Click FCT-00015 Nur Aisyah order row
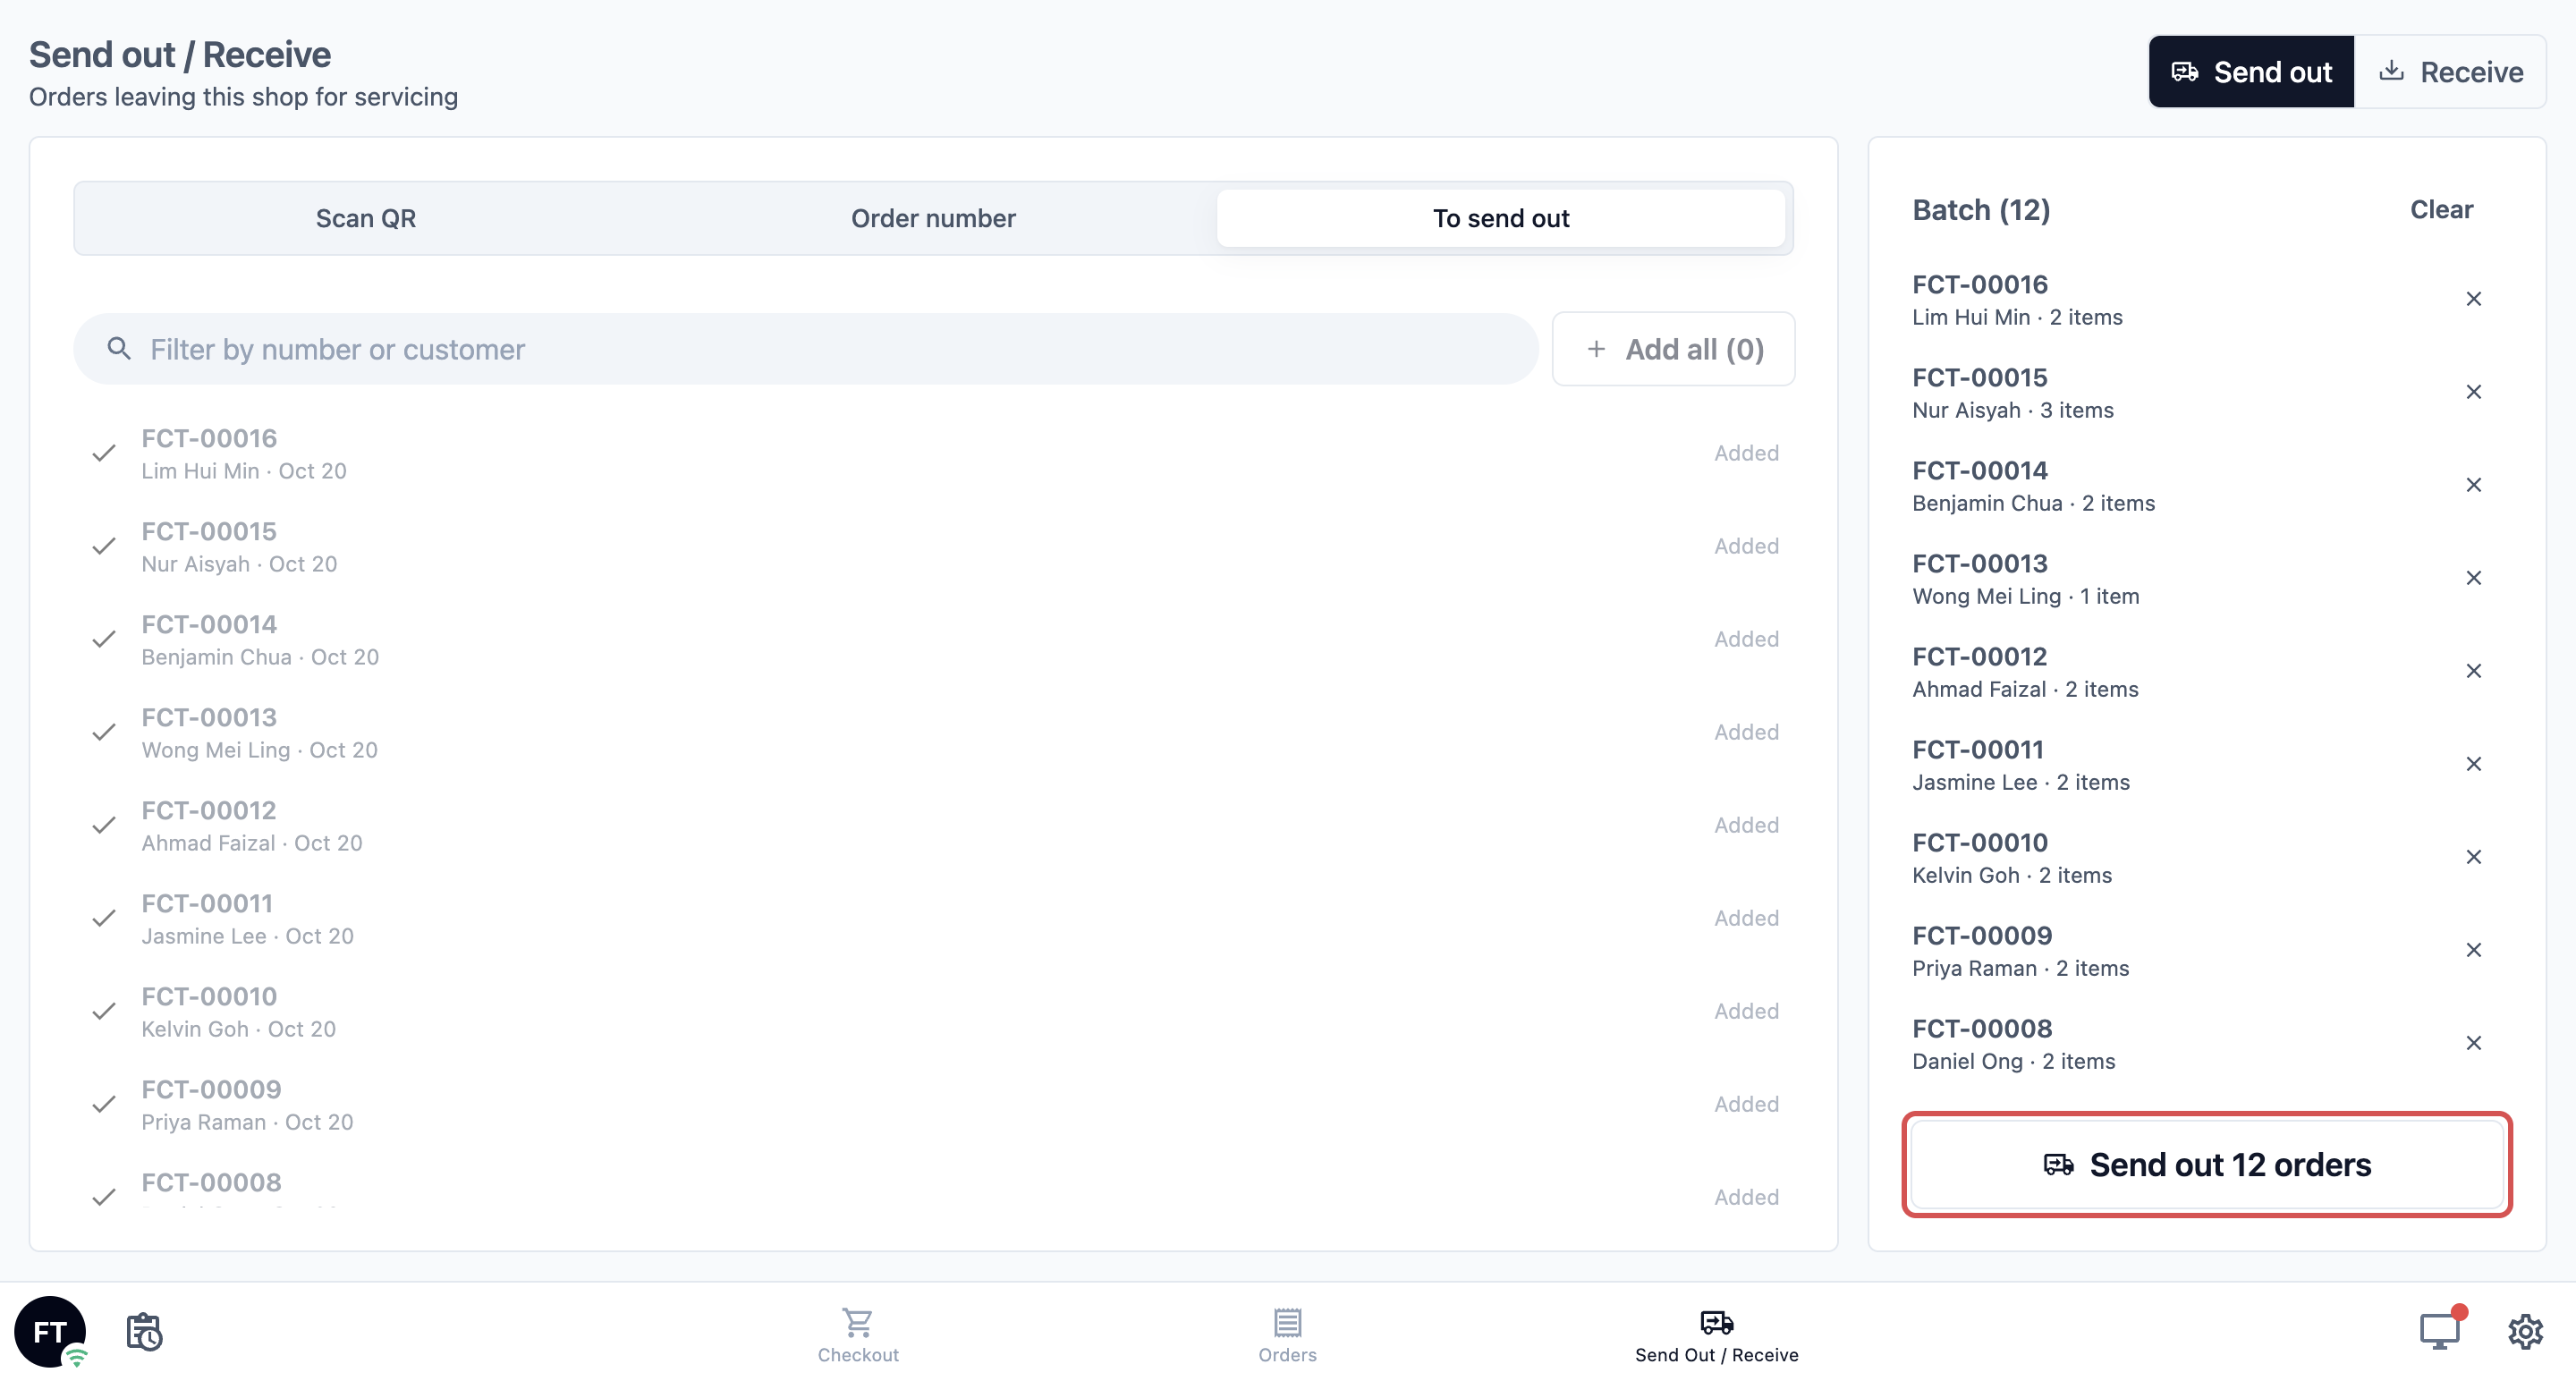Screen dimensions: 2576x1381 point(933,547)
